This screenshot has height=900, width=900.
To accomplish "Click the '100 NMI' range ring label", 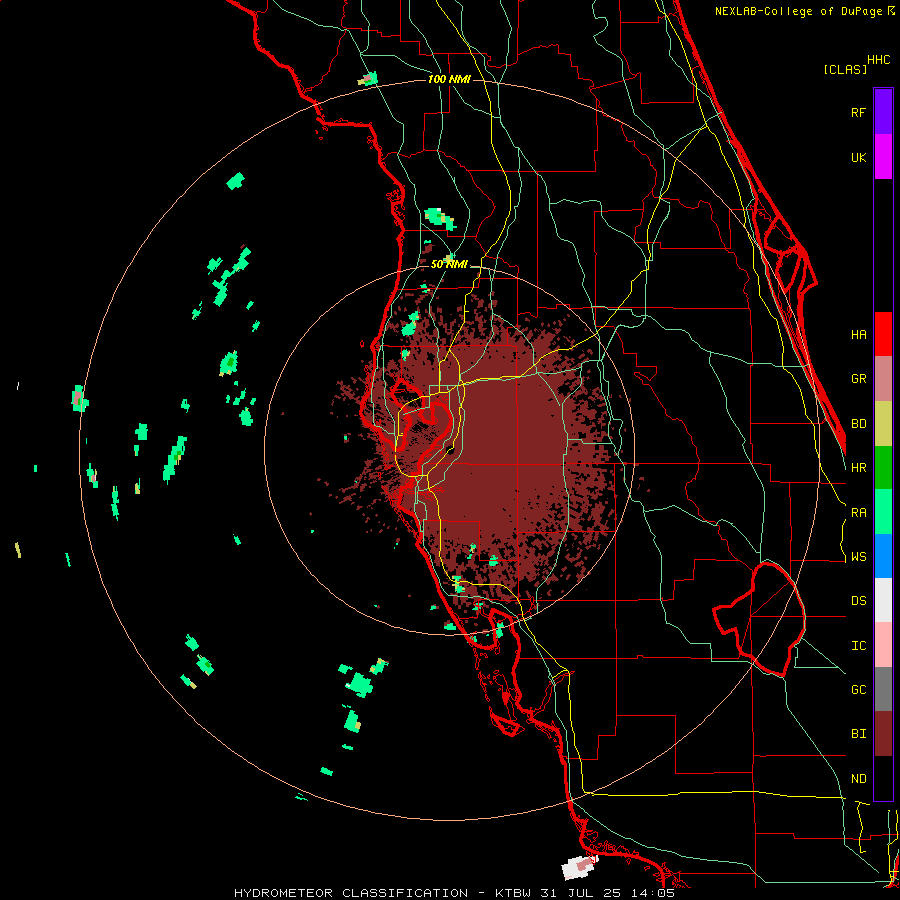I will click(x=449, y=79).
